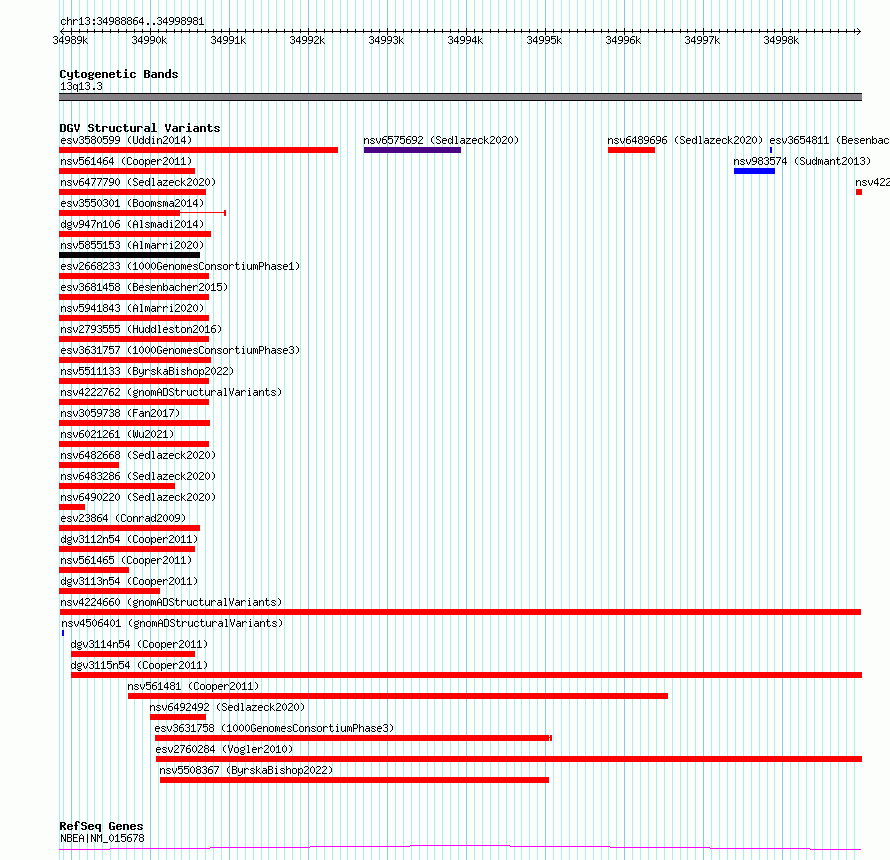
Task: Click the RefSeq Genes track title
Action: (101, 826)
